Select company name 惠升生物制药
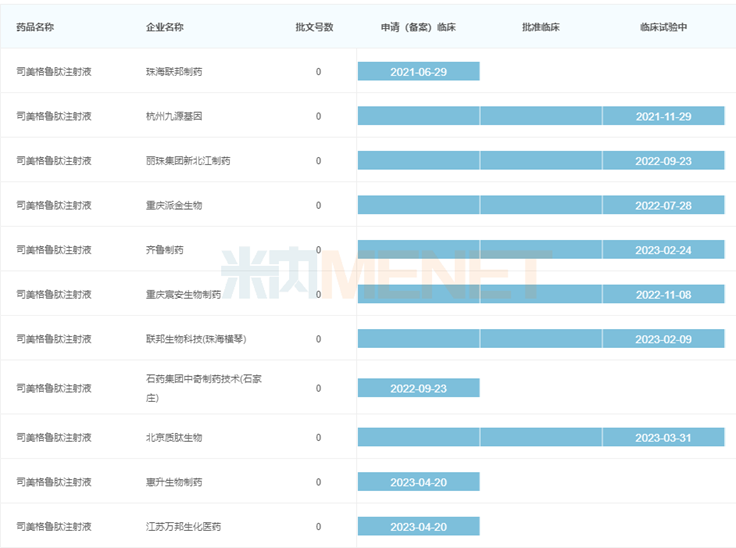This screenshot has width=736, height=548. 174,482
